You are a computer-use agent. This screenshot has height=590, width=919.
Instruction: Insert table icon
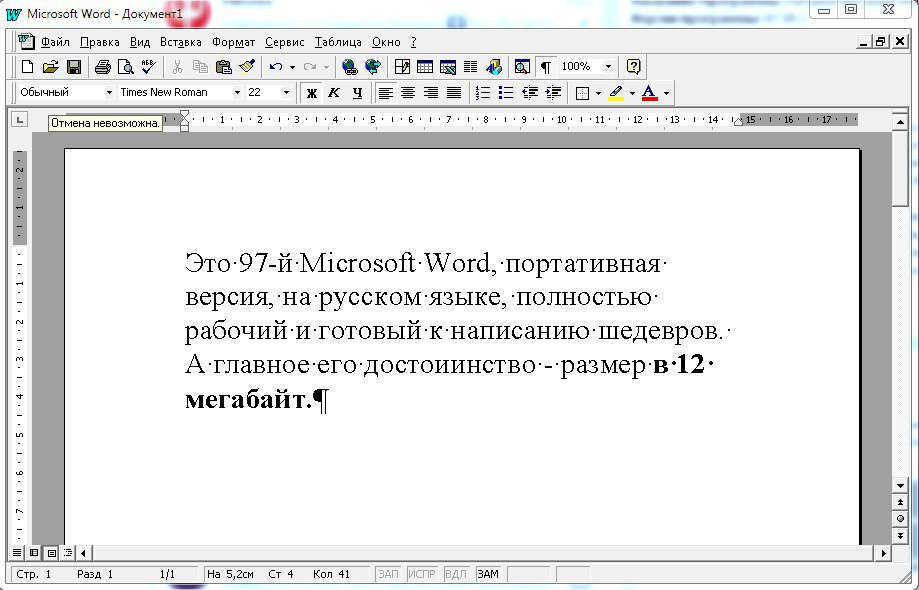click(425, 67)
